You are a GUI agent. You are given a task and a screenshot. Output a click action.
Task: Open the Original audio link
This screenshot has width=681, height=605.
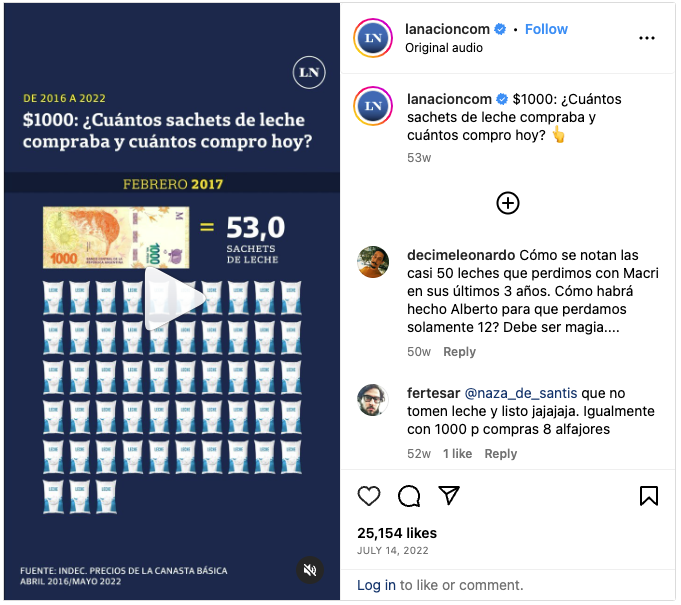tap(443, 48)
